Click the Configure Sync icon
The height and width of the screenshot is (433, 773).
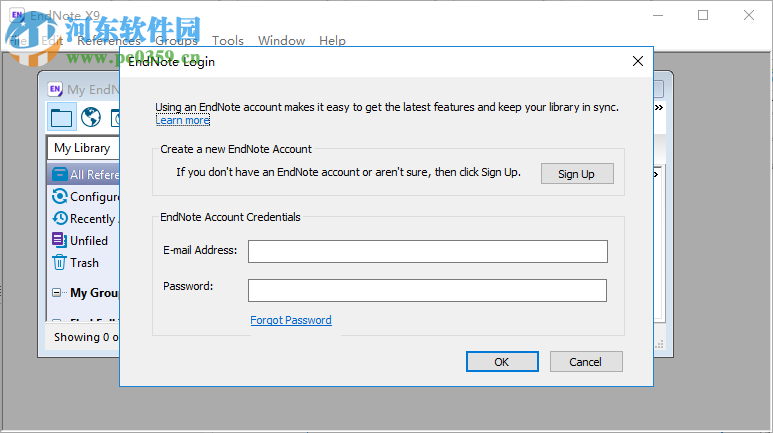click(60, 197)
